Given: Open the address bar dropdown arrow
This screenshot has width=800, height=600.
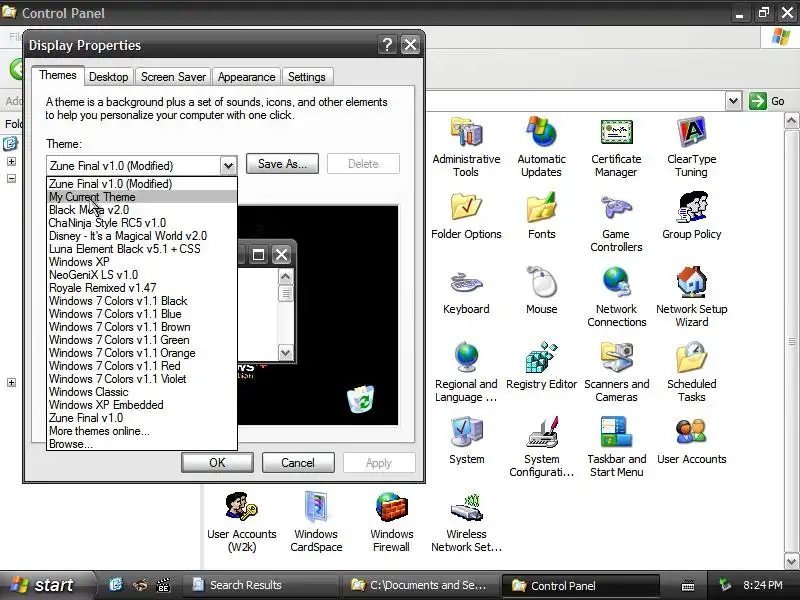Looking at the screenshot, I should tap(733, 101).
